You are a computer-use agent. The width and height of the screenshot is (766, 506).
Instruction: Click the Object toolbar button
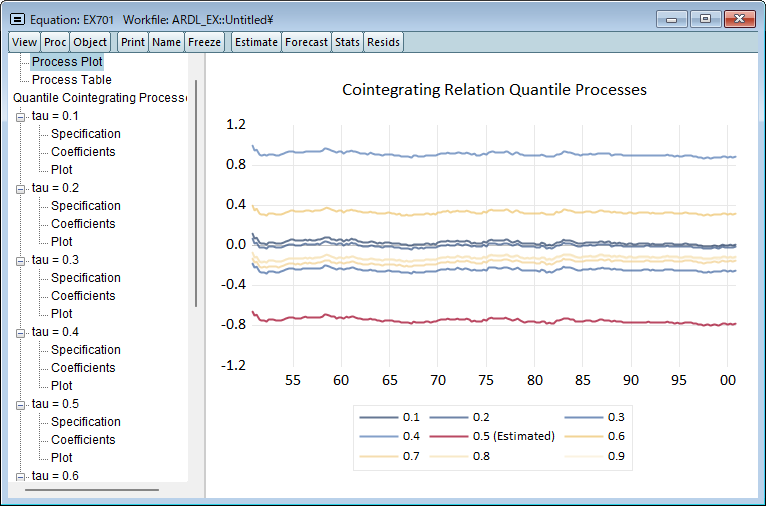pyautogui.click(x=90, y=42)
